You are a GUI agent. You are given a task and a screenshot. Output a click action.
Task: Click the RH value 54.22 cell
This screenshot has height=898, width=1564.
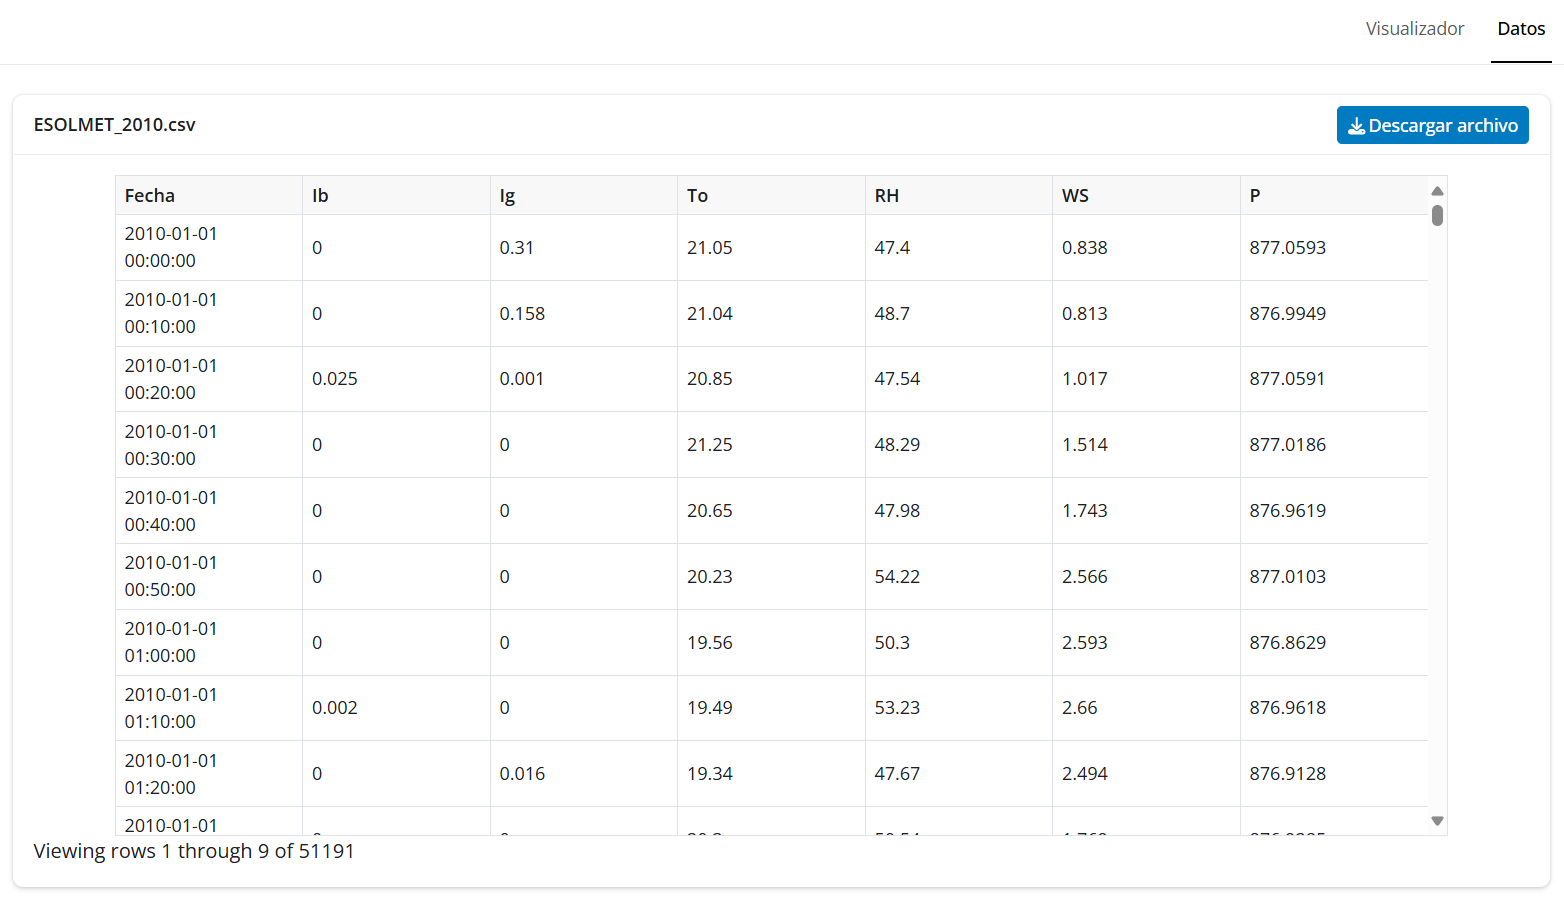[x=897, y=577]
